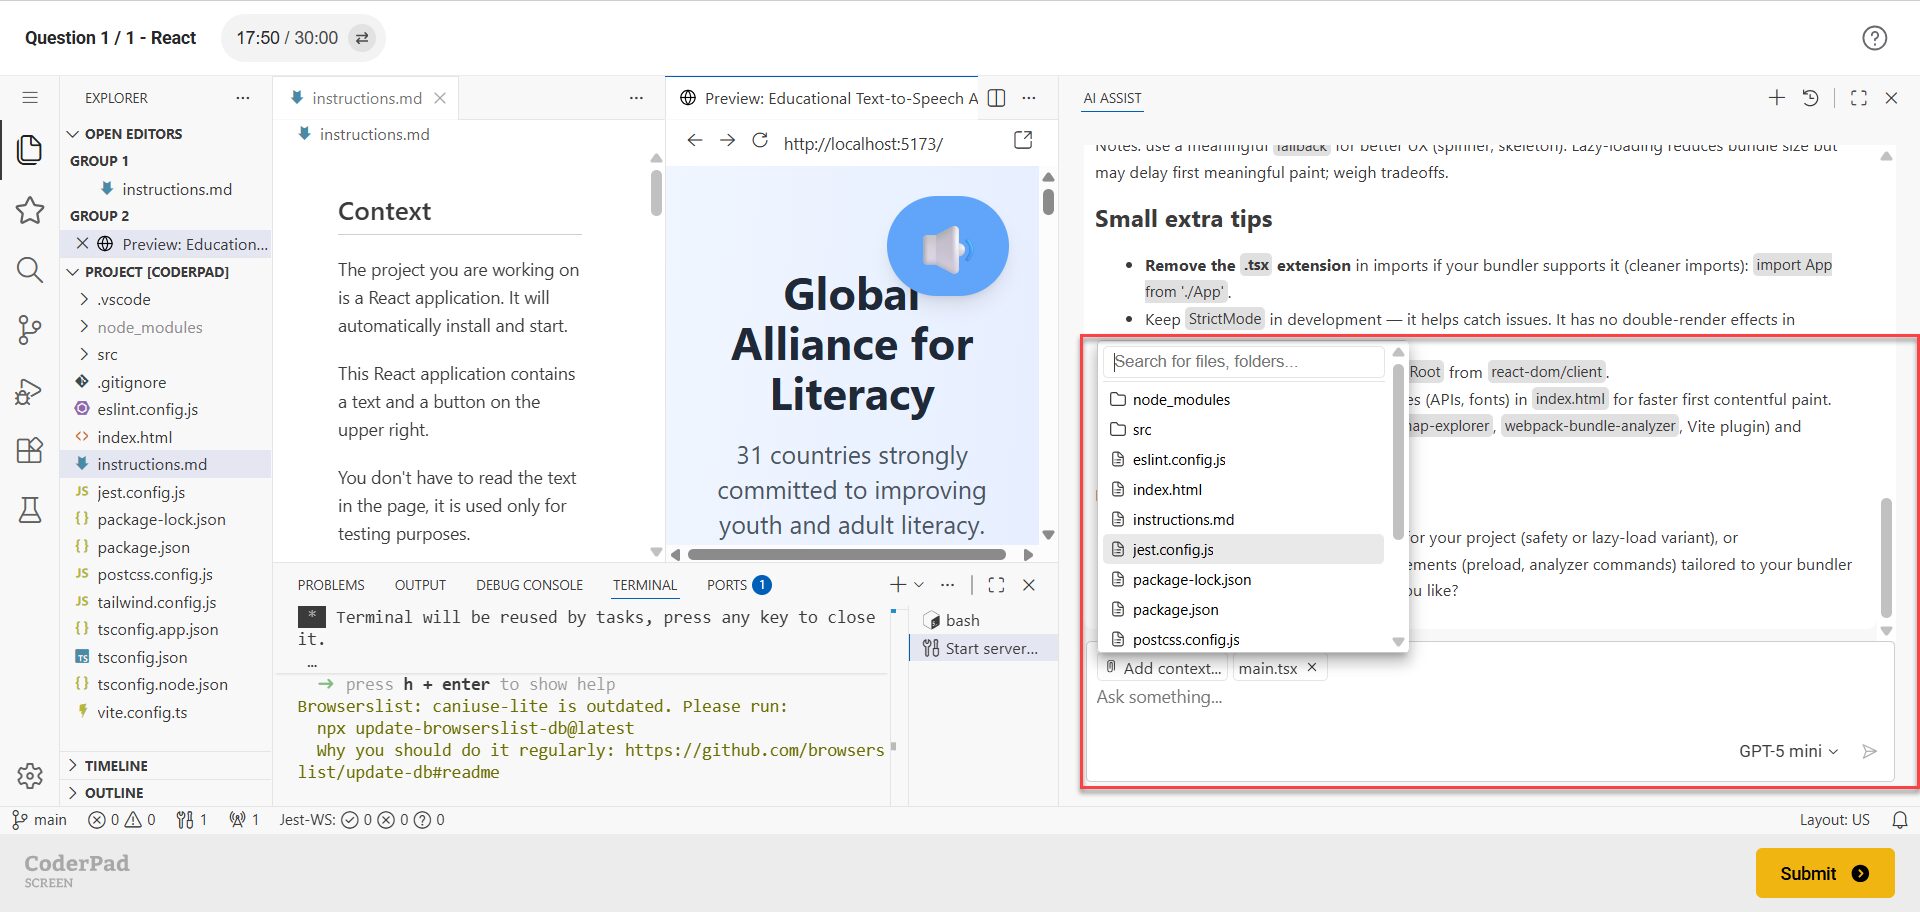Click the yellow Submit button
This screenshot has height=912, width=1920.
pyautogui.click(x=1824, y=873)
